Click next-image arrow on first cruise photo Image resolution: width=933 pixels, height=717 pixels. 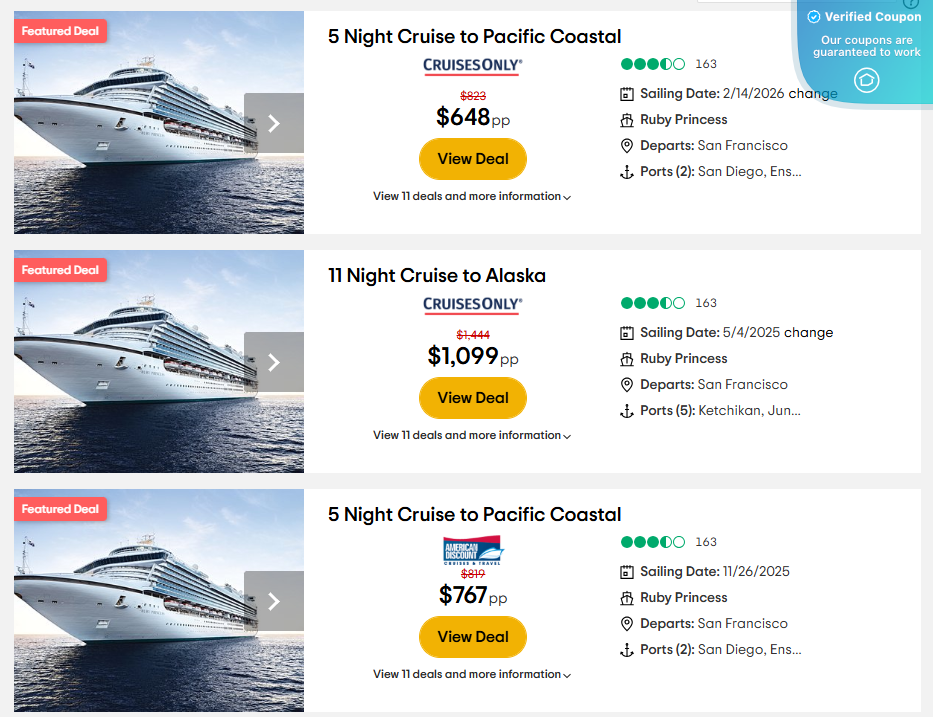(x=274, y=123)
